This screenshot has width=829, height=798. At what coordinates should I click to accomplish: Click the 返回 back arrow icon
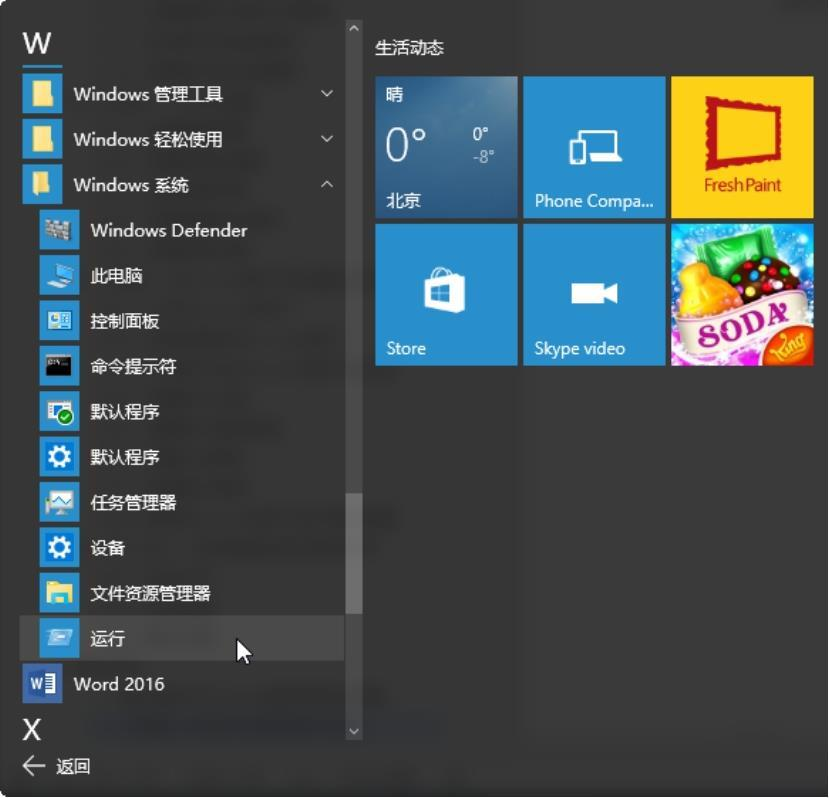[34, 766]
